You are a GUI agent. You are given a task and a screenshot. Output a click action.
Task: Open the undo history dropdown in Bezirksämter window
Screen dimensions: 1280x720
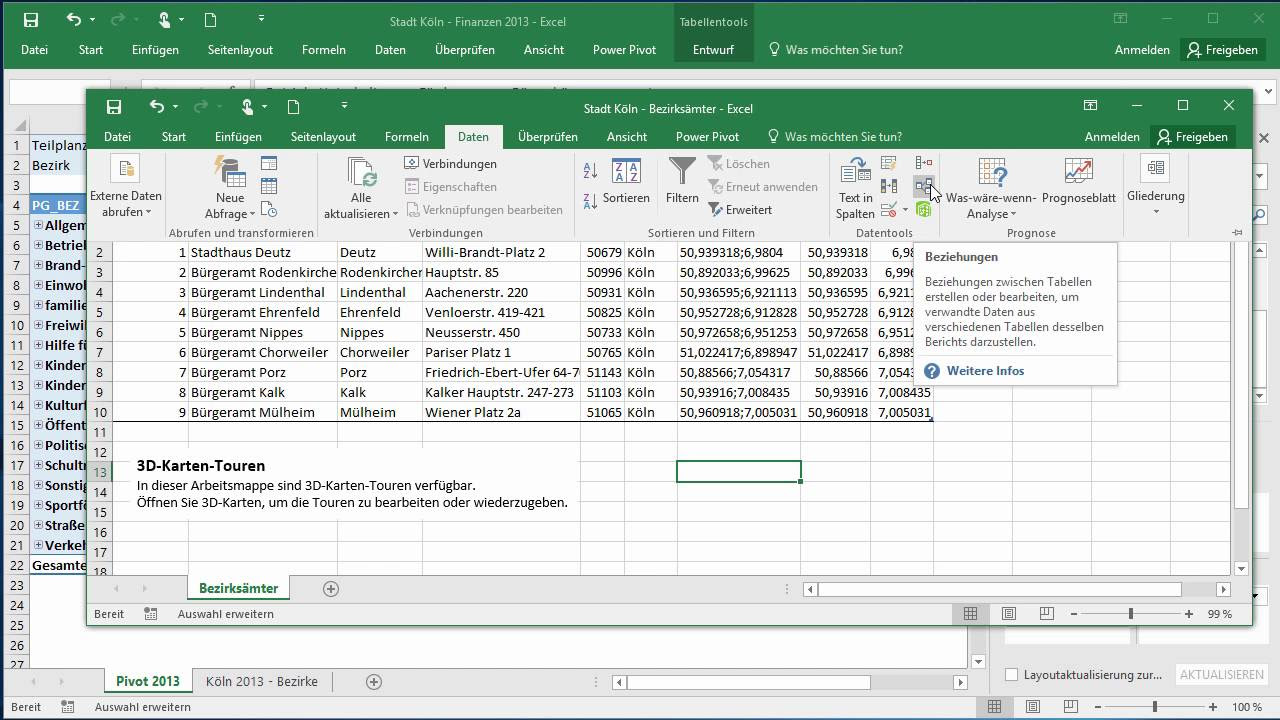(x=175, y=107)
